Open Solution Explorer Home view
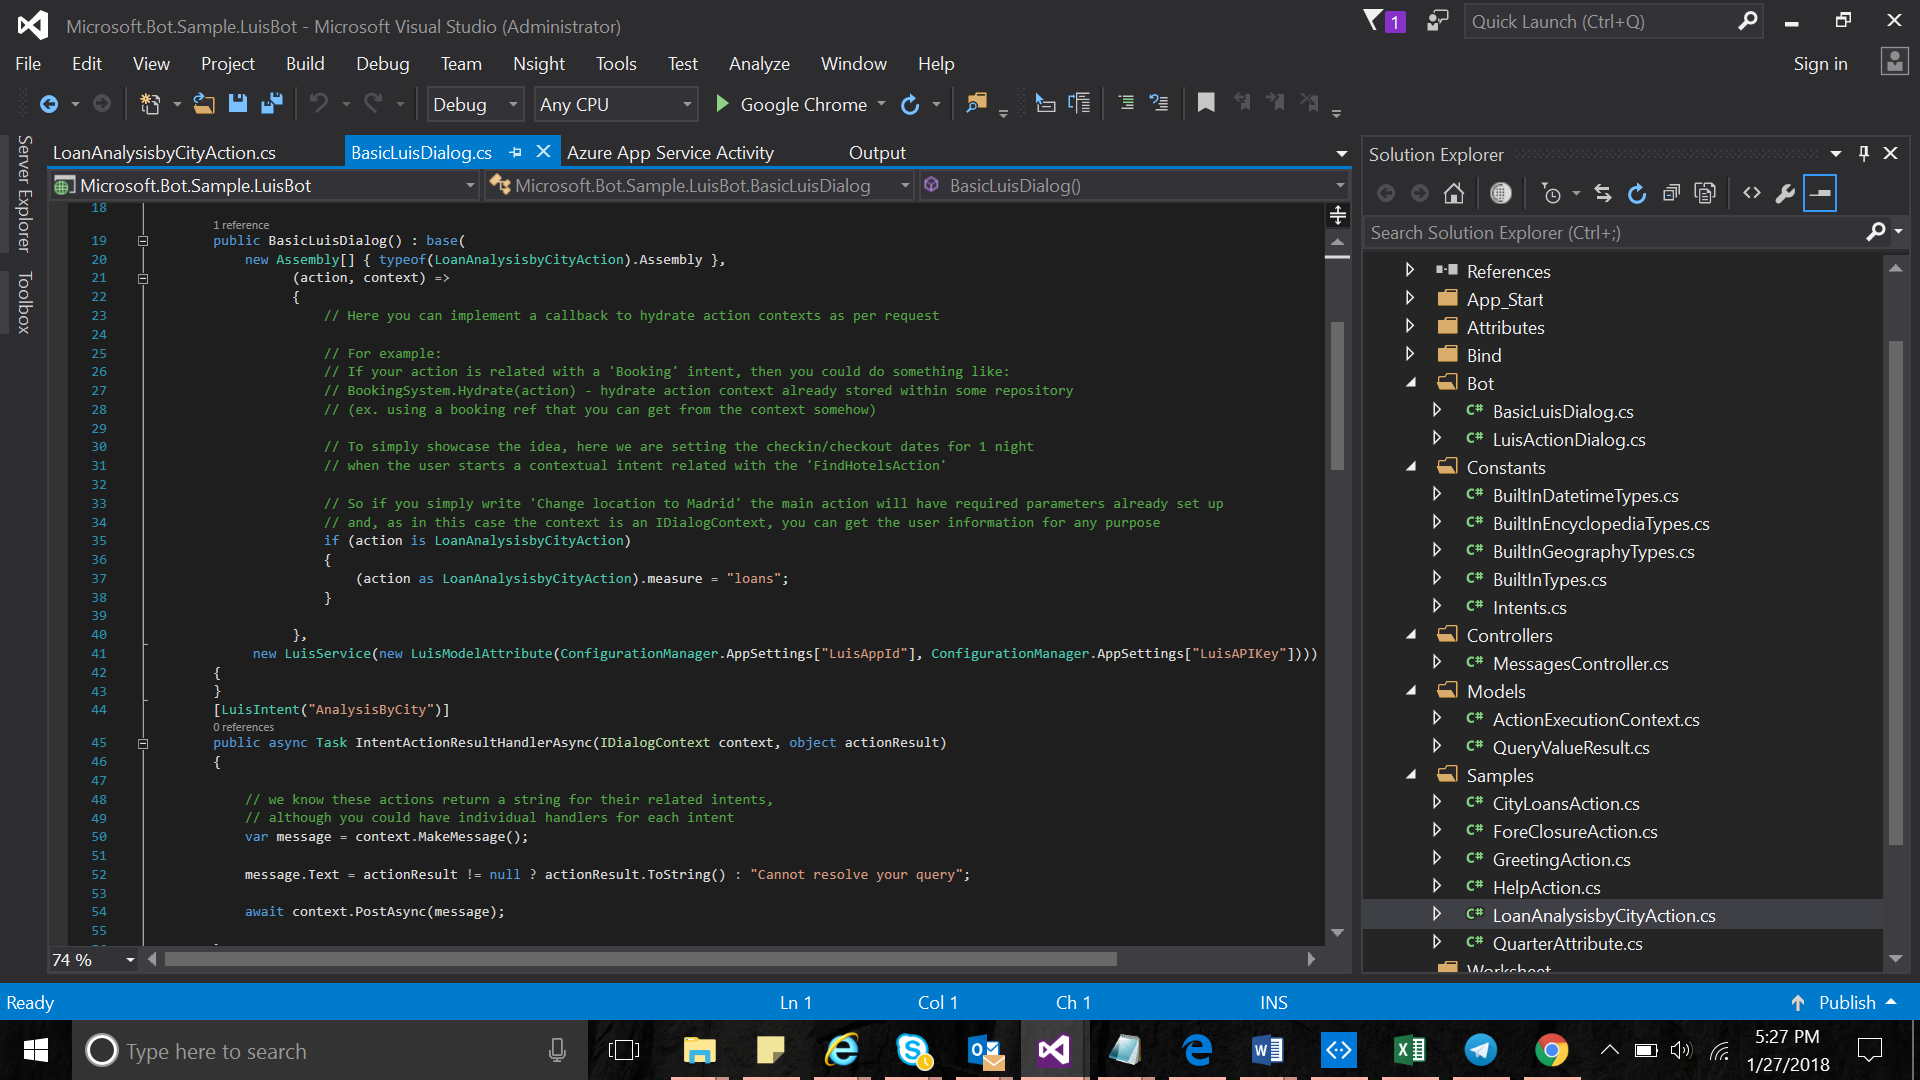This screenshot has height=1080, width=1920. click(x=1454, y=193)
